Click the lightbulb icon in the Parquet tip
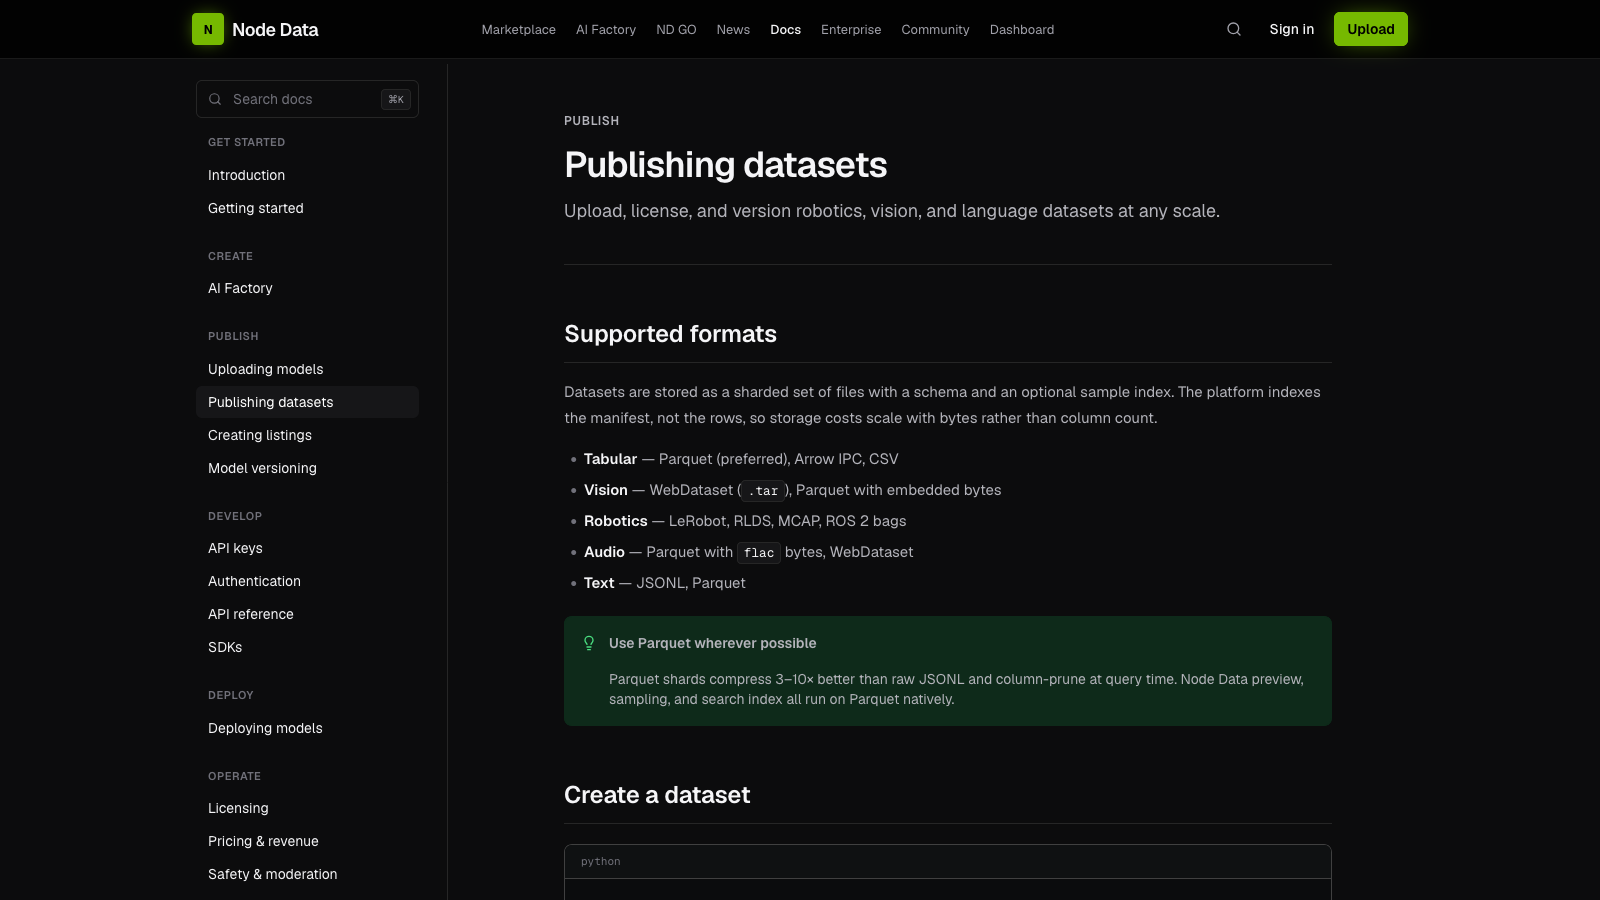This screenshot has height=900, width=1600. pyautogui.click(x=589, y=643)
